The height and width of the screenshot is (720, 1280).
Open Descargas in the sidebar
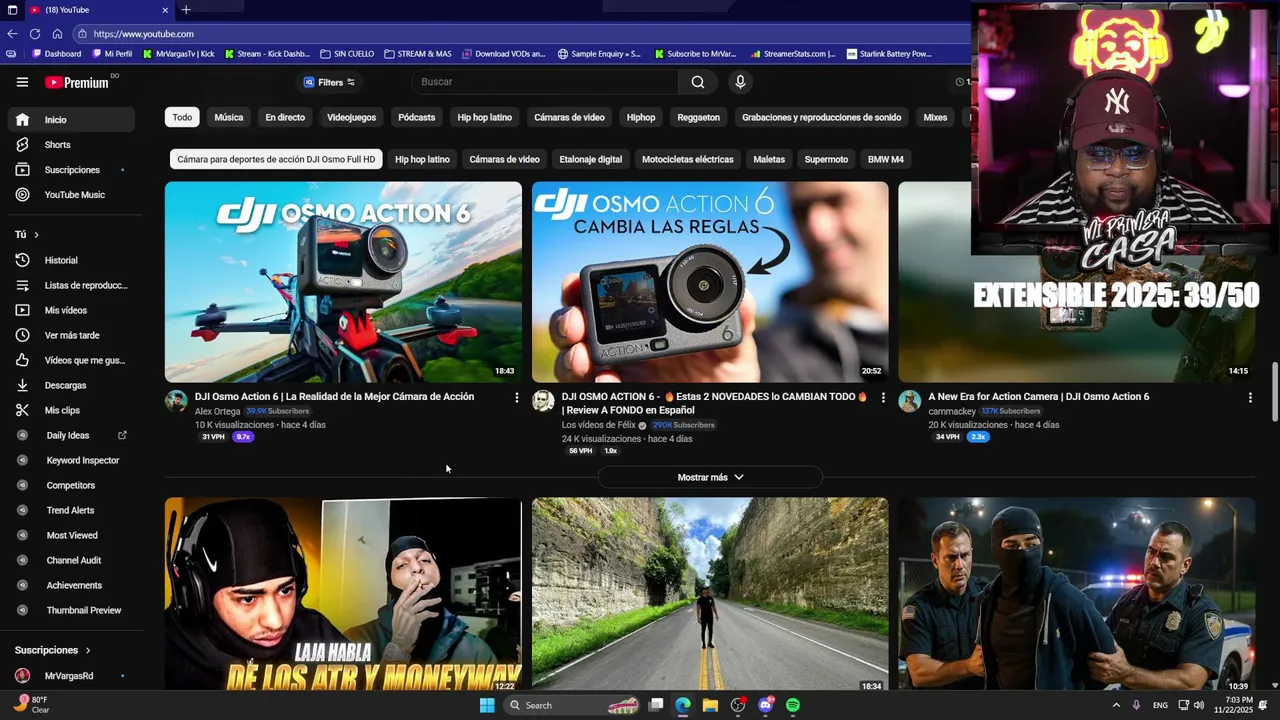coord(70,385)
